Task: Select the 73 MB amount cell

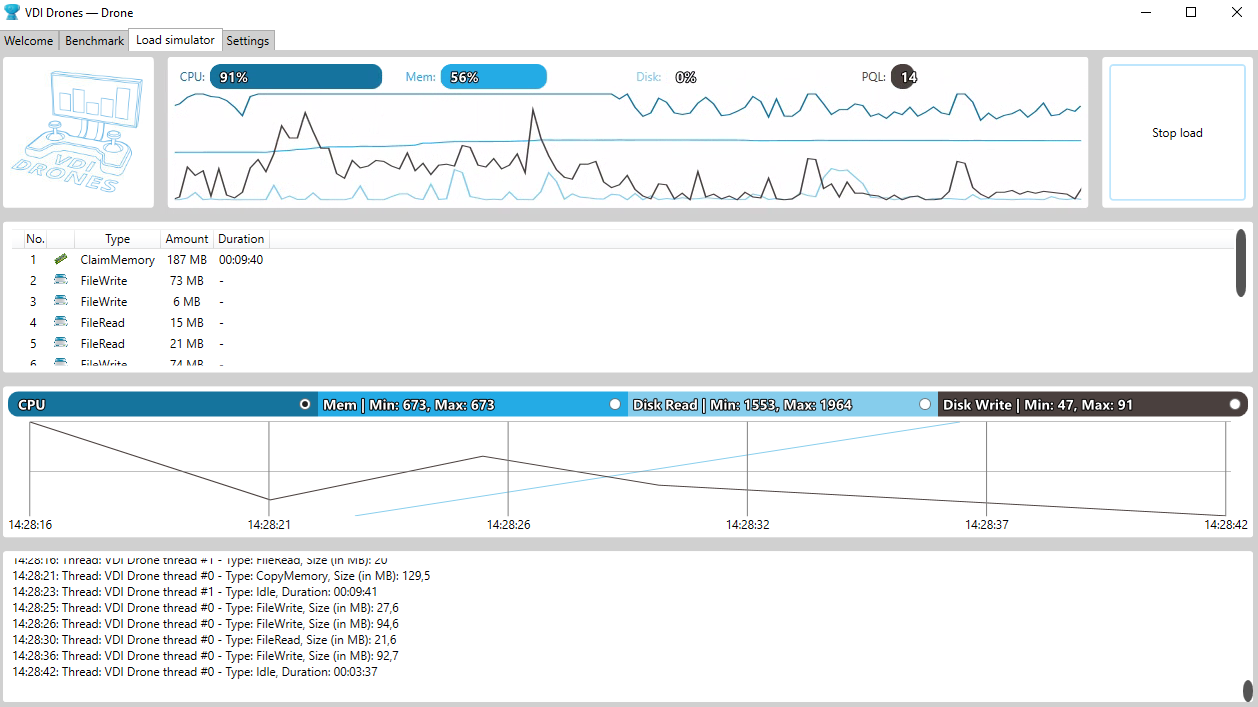Action: tap(187, 281)
